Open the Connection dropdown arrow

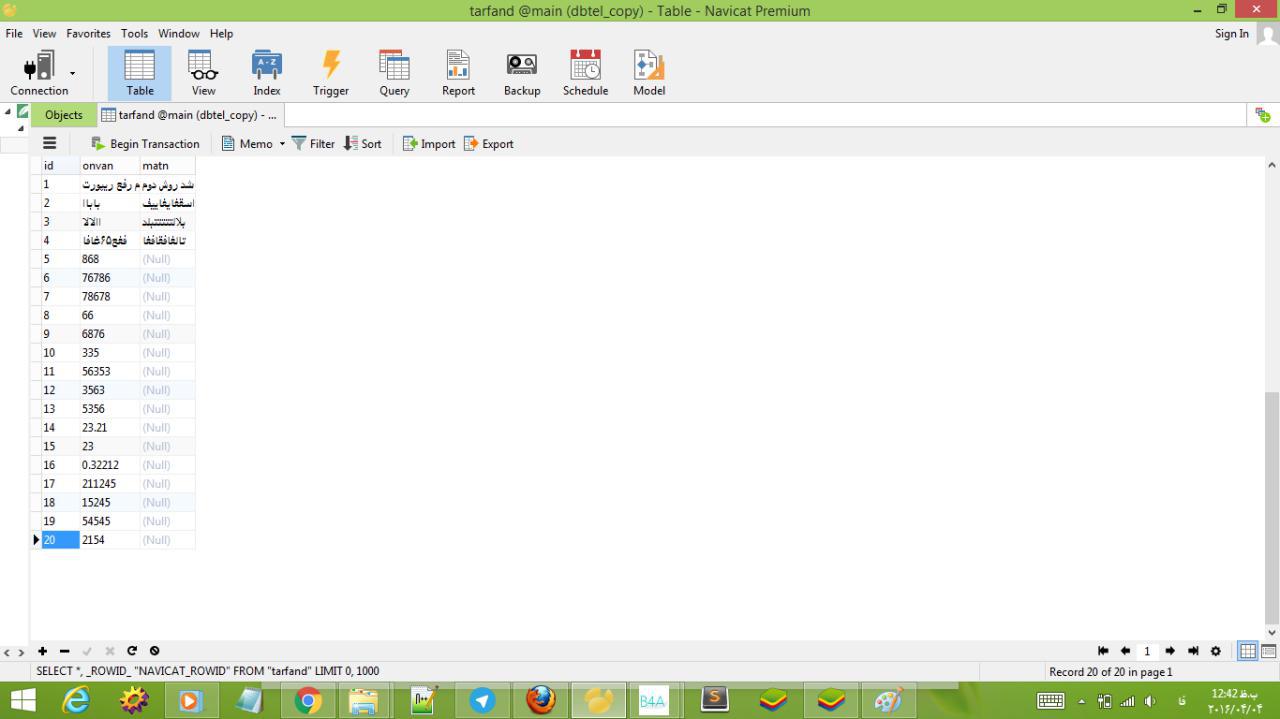72,73
